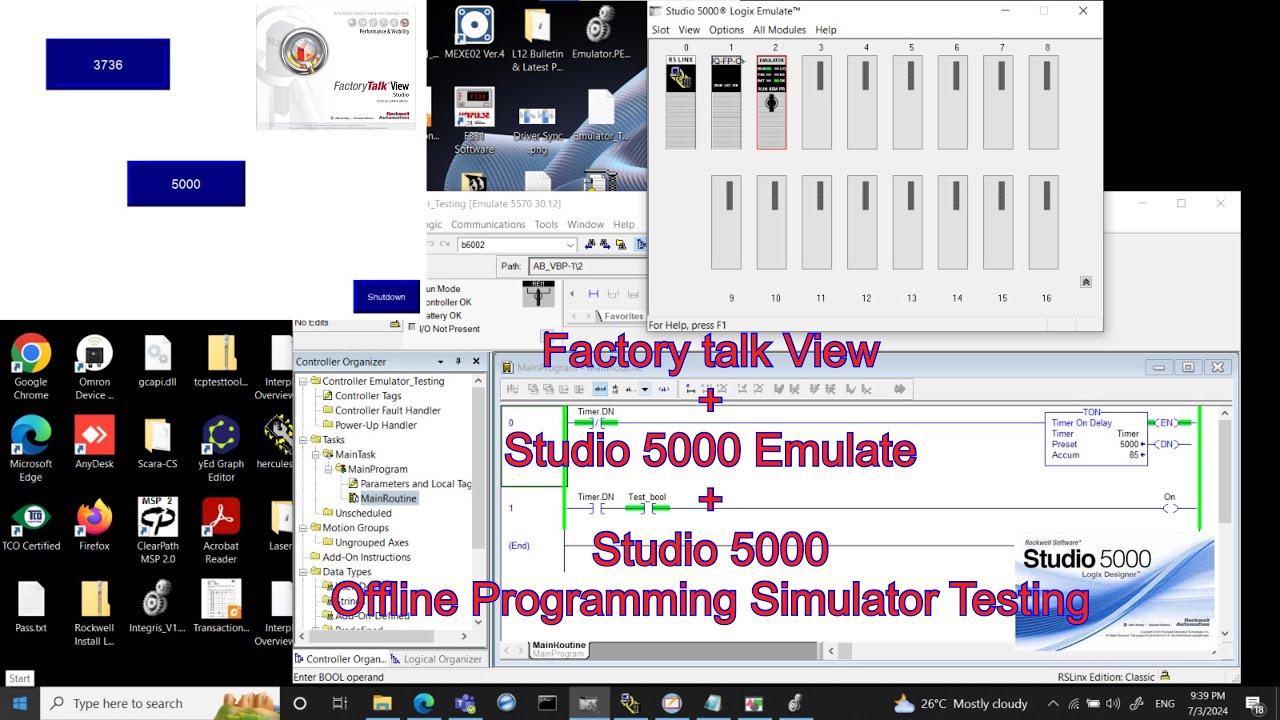Click the controller keyswitch REM icon
The width and height of the screenshot is (1280, 720).
pyautogui.click(x=538, y=293)
